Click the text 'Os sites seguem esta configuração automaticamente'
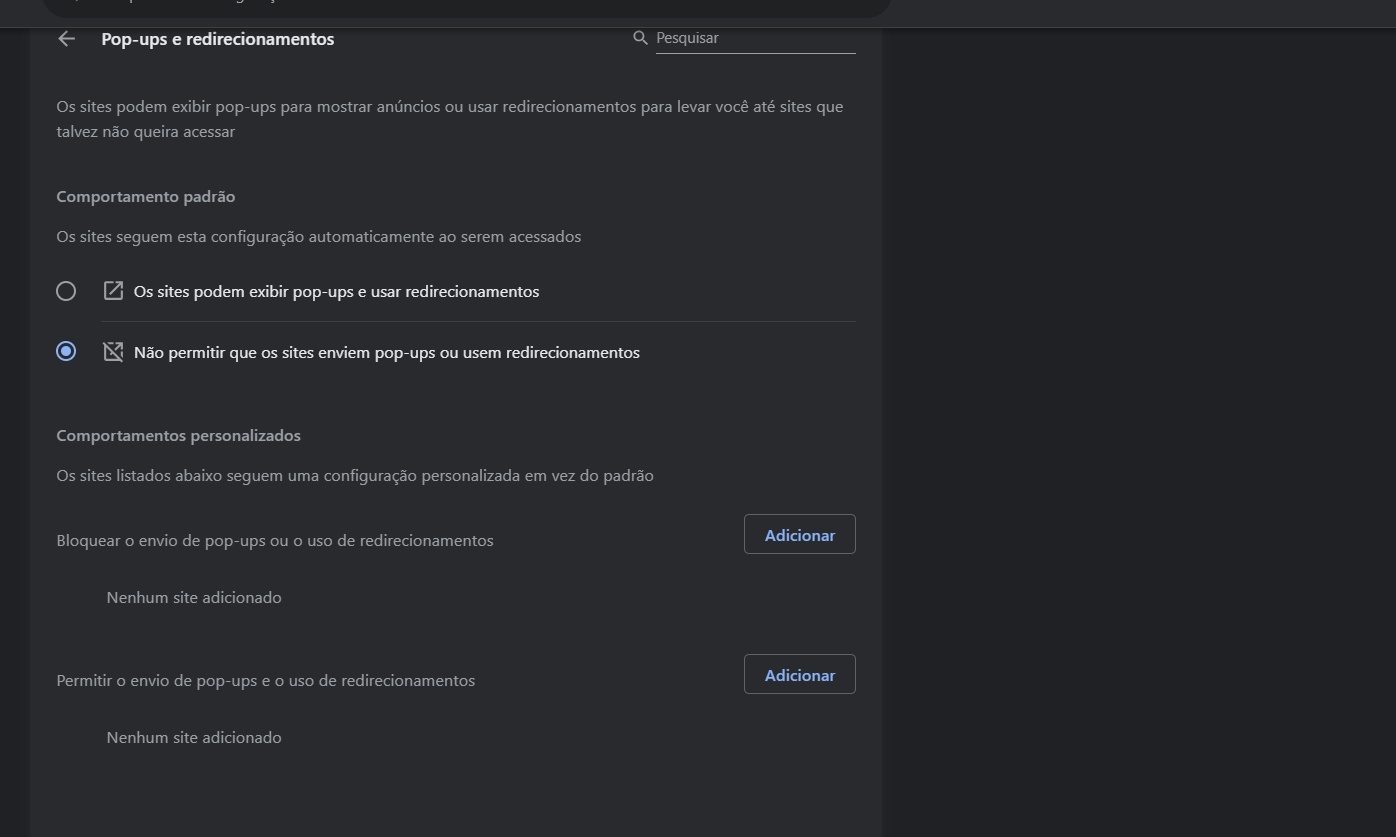This screenshot has height=837, width=1396. 319,237
